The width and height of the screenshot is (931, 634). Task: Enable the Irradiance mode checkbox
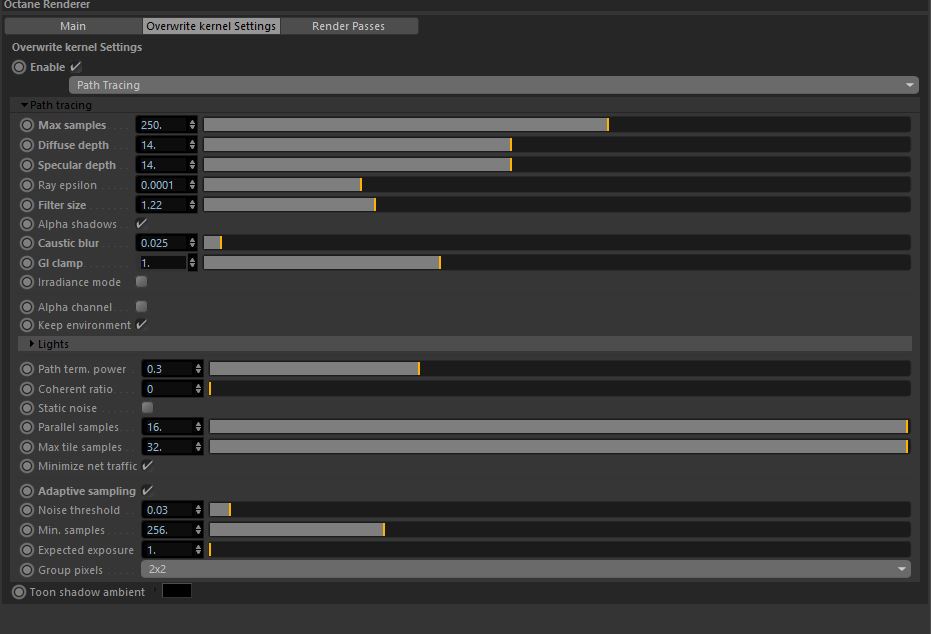[x=141, y=281]
